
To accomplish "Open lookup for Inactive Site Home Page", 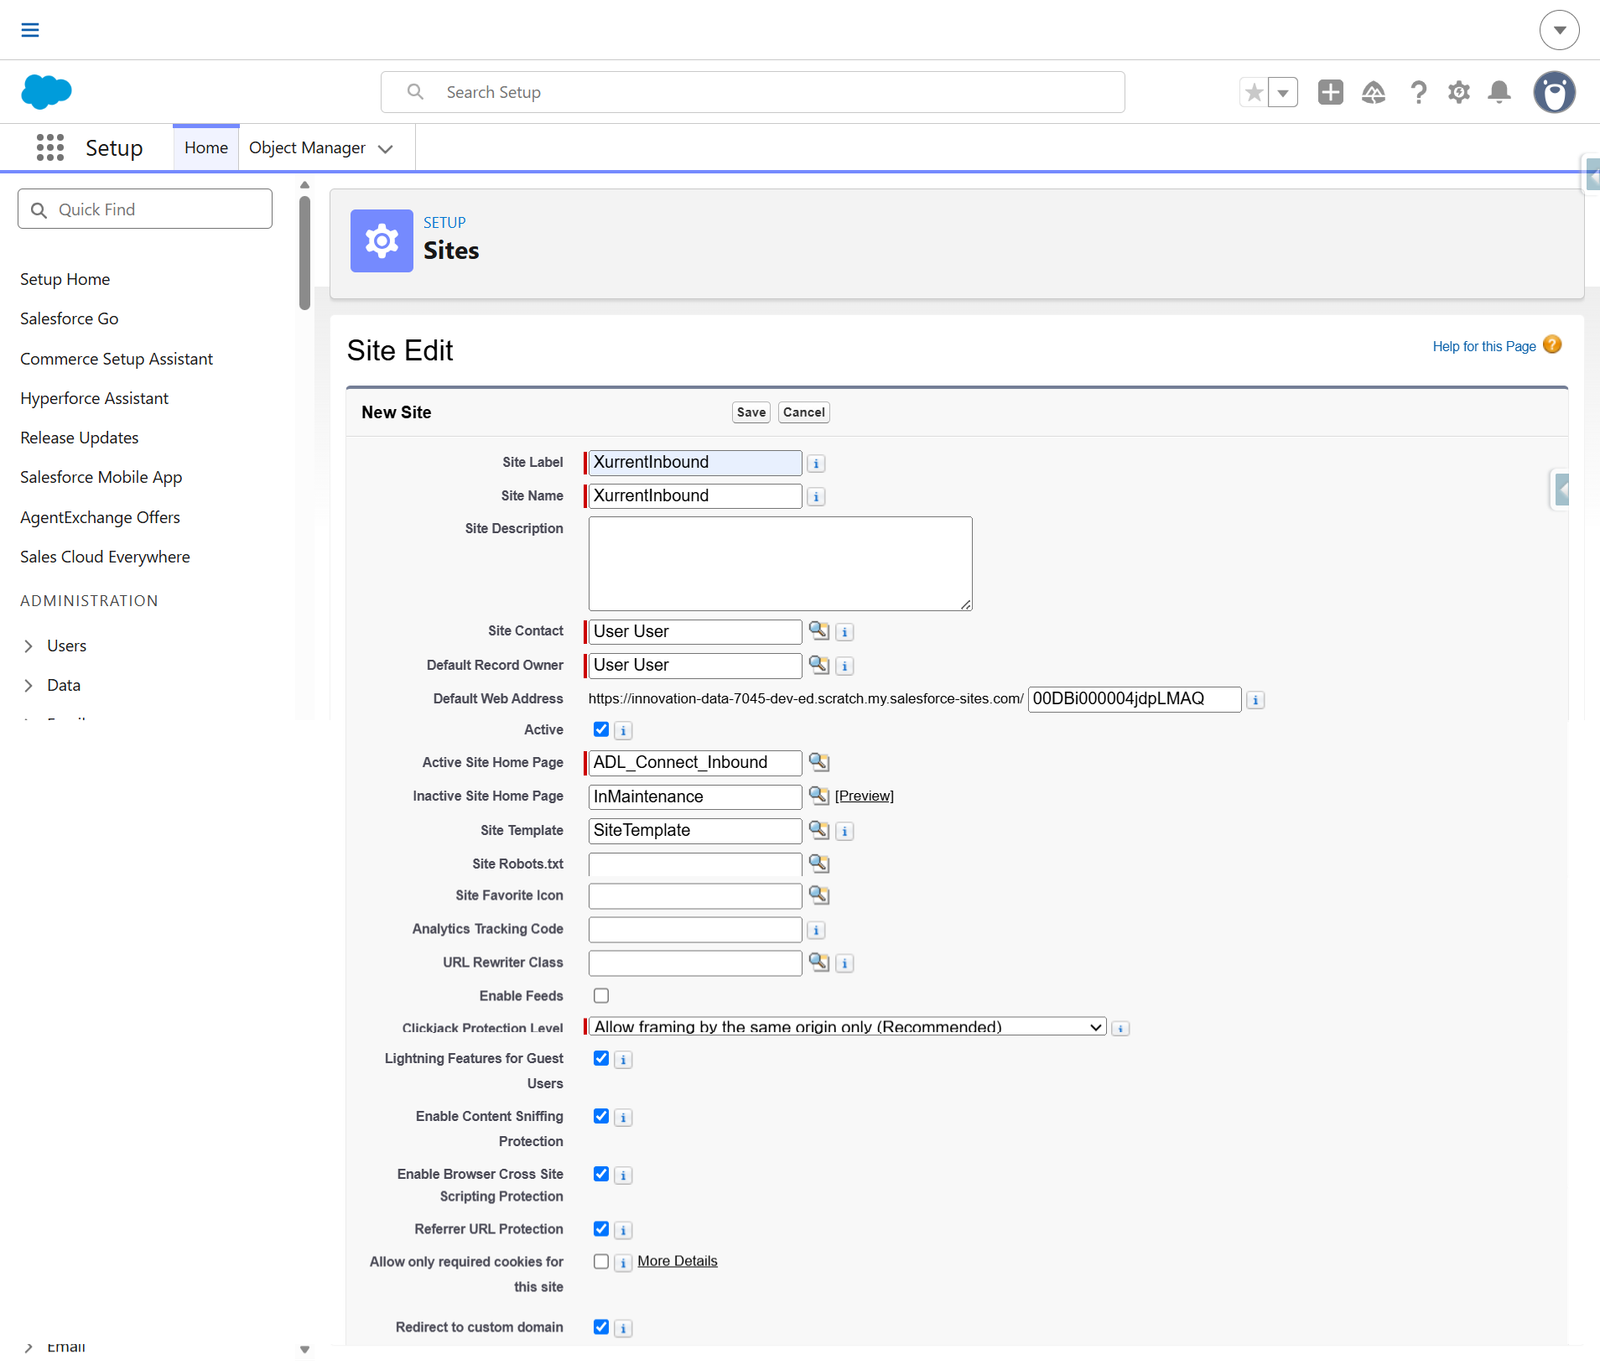I will point(819,795).
